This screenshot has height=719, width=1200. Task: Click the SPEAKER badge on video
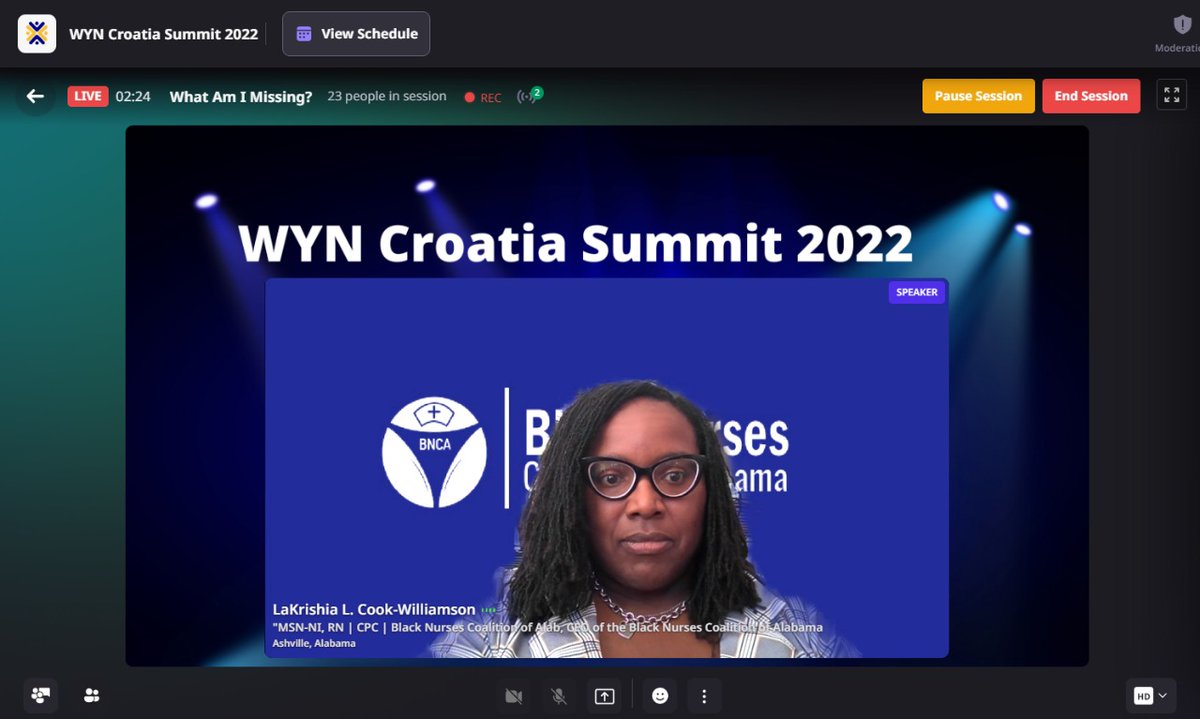[917, 293]
